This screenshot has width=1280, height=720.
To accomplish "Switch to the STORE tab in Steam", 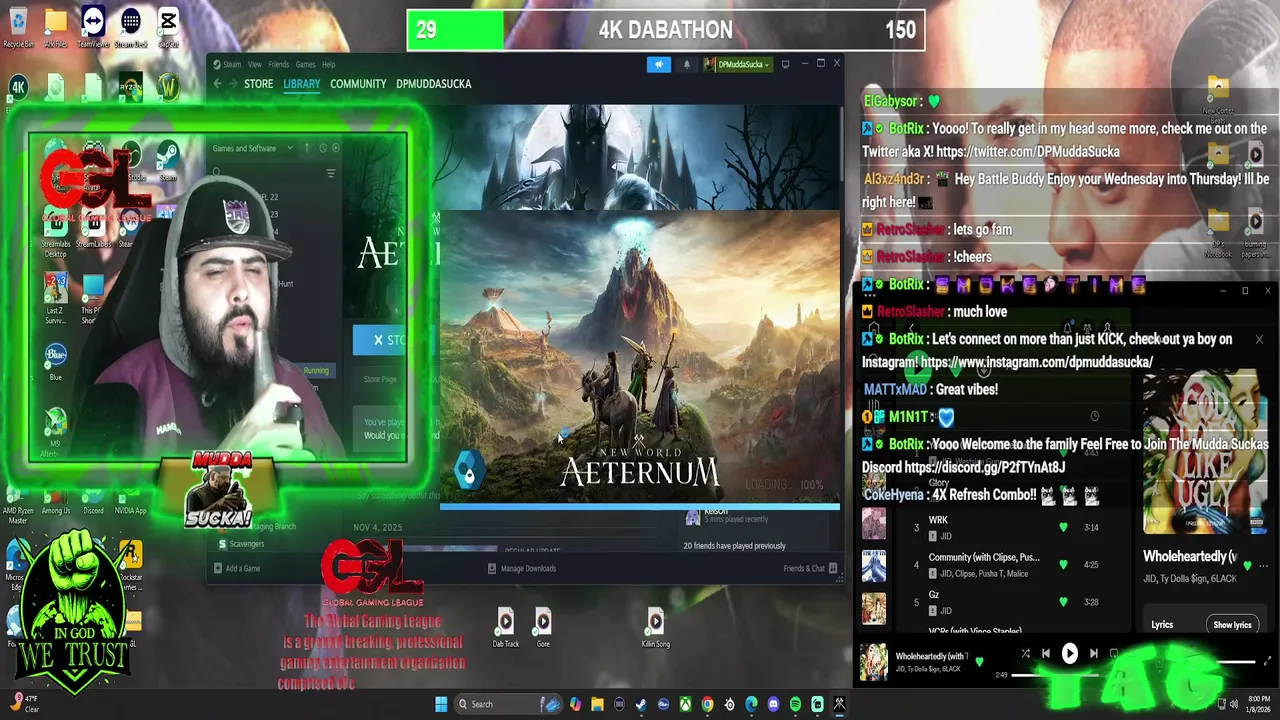I will tap(258, 84).
